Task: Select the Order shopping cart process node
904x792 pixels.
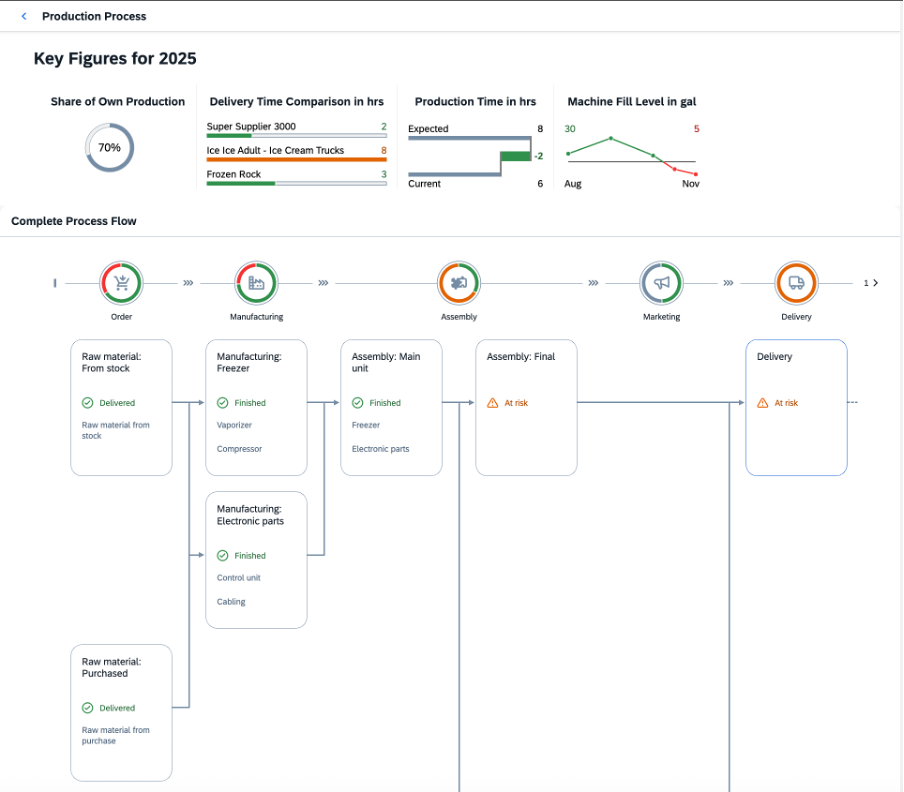Action: click(121, 283)
